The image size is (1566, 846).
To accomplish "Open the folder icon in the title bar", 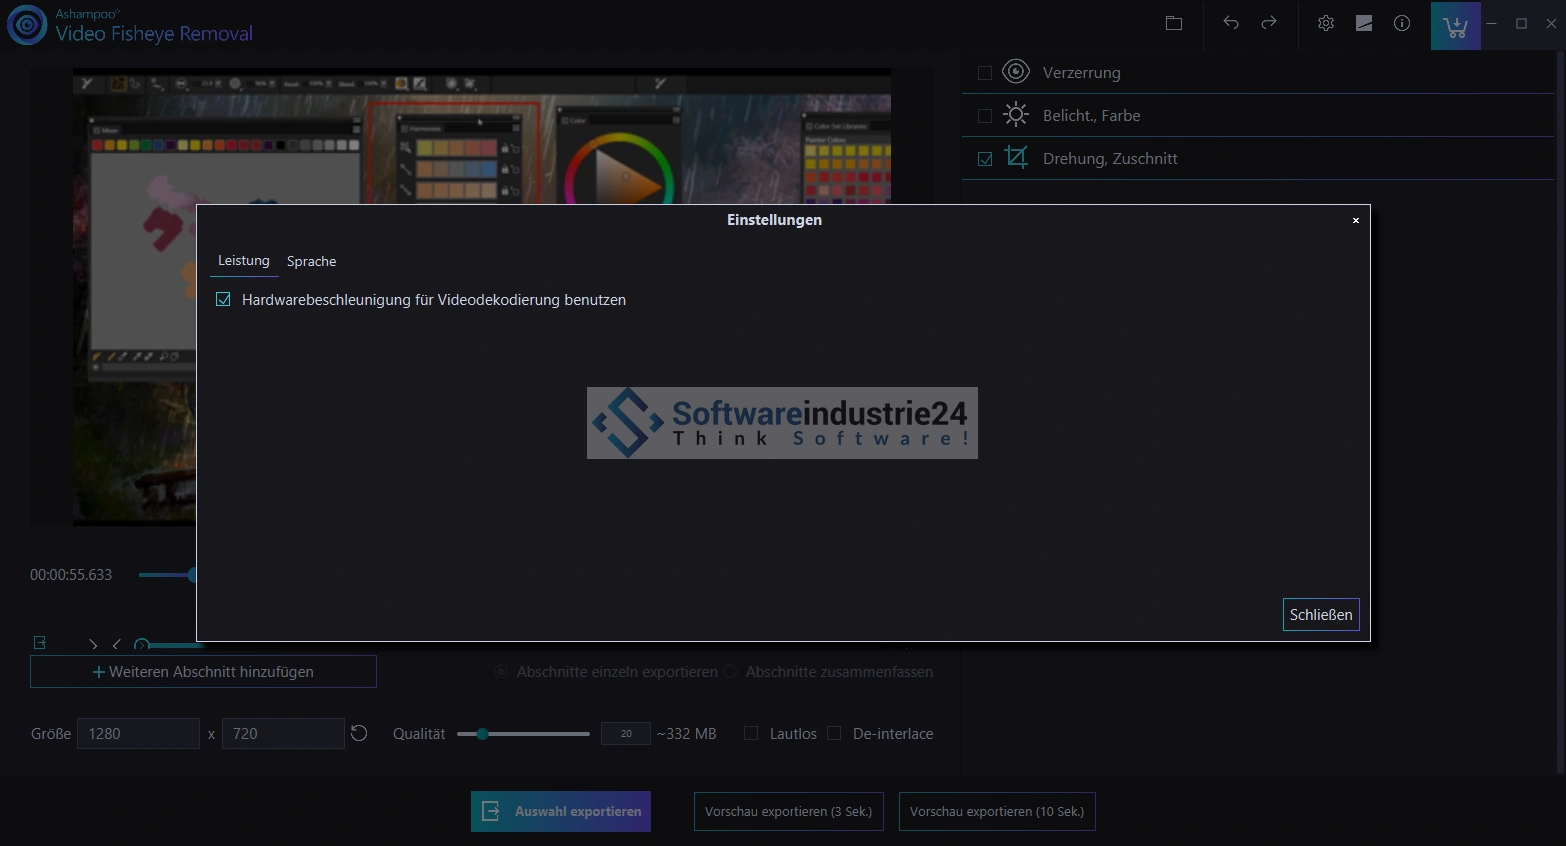I will [1174, 23].
